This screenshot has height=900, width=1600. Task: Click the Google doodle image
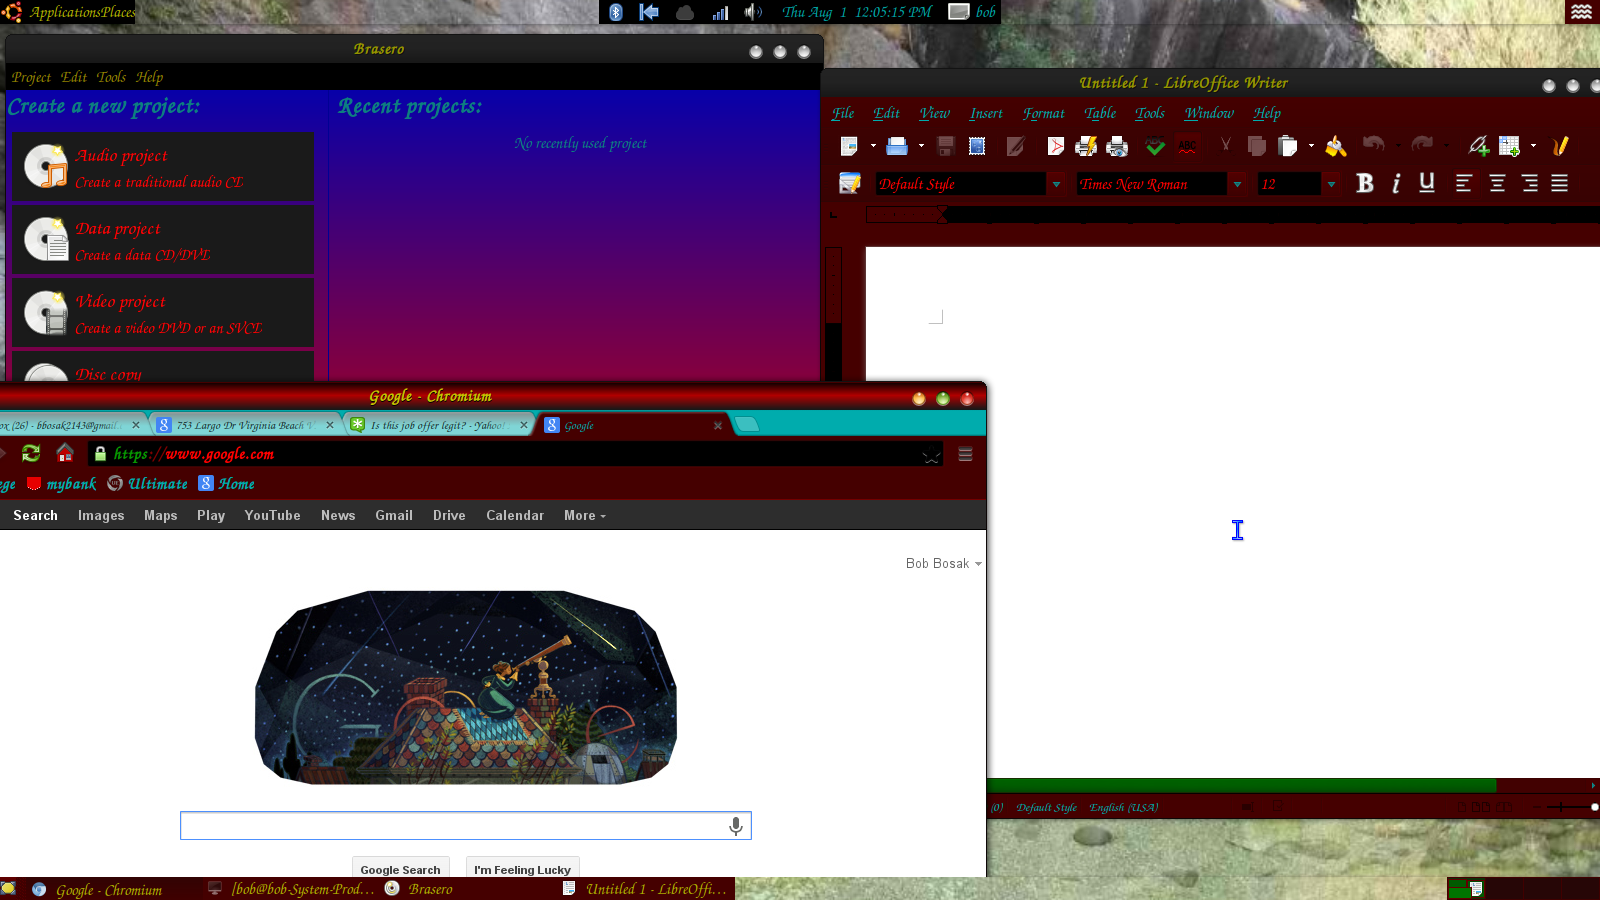tap(466, 687)
